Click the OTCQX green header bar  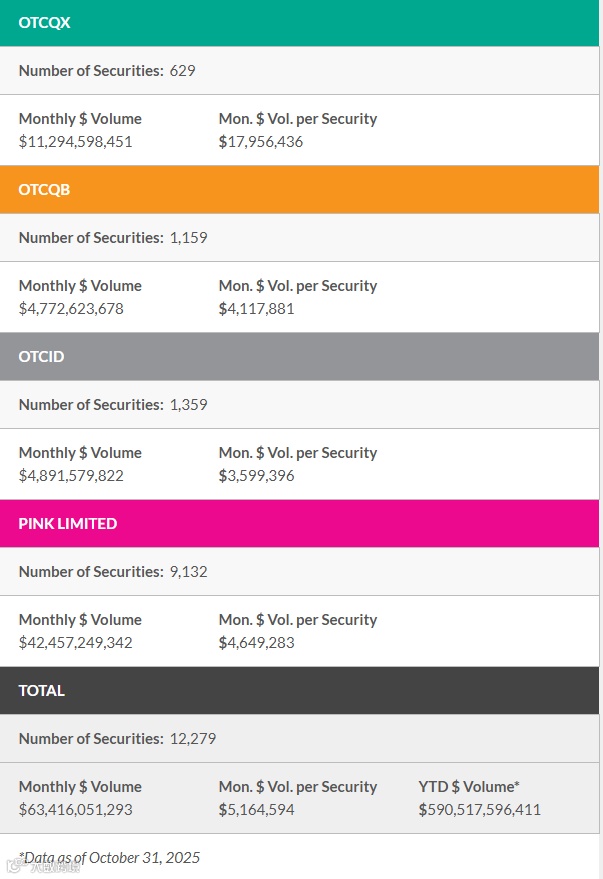tap(300, 22)
